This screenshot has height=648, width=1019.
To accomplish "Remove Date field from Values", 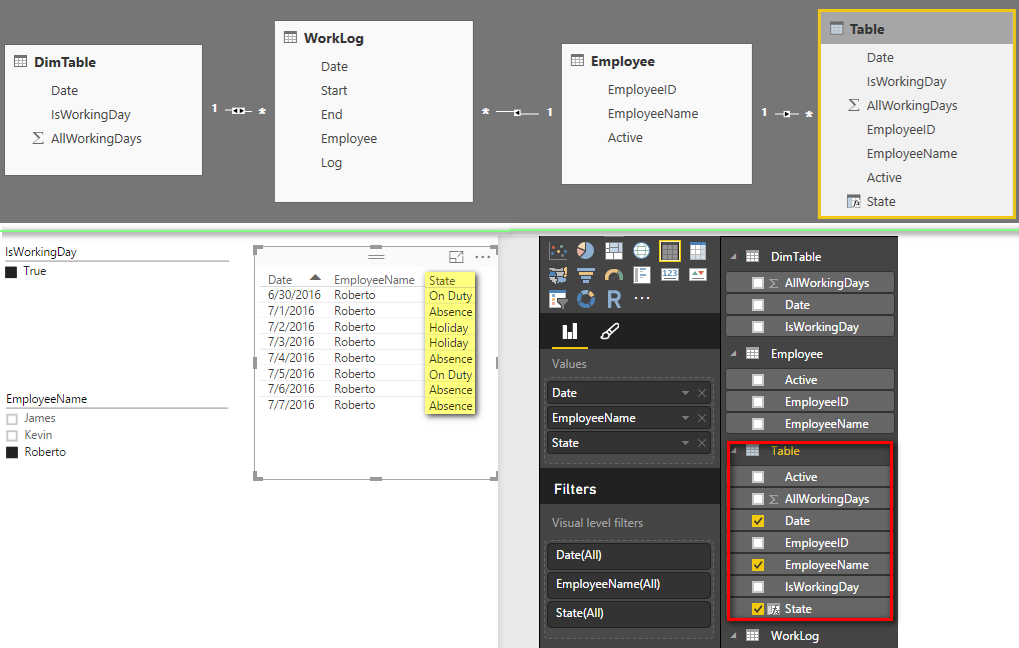I will coord(702,393).
